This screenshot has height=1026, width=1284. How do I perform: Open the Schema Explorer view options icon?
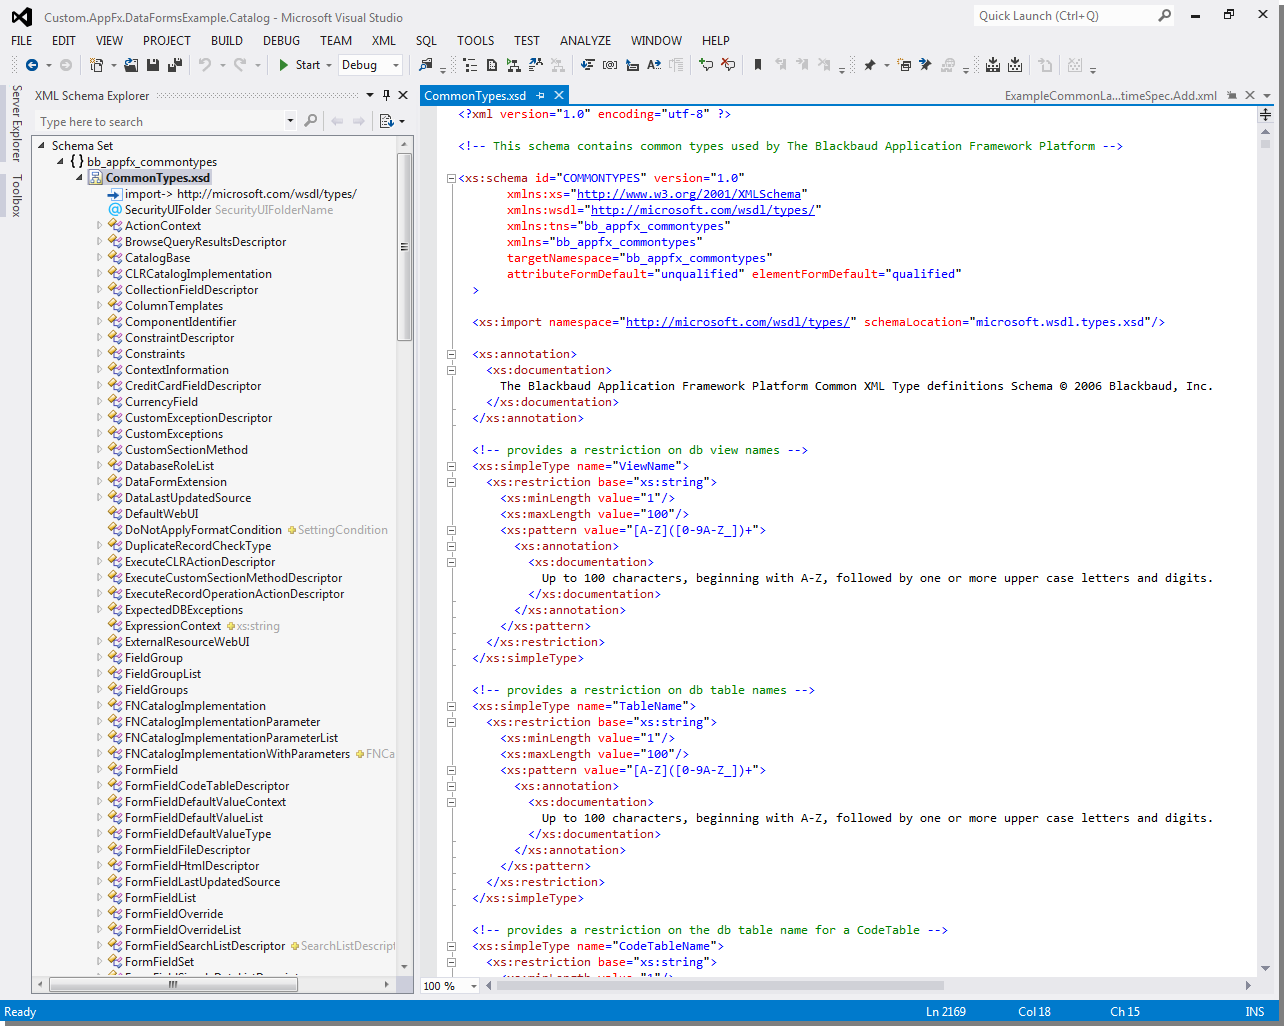pyautogui.click(x=386, y=121)
